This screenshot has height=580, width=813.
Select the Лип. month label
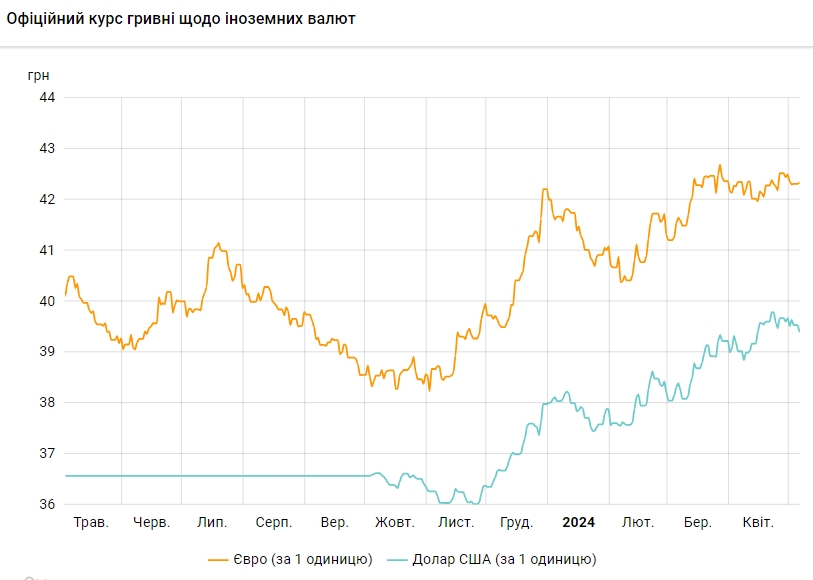point(212,522)
